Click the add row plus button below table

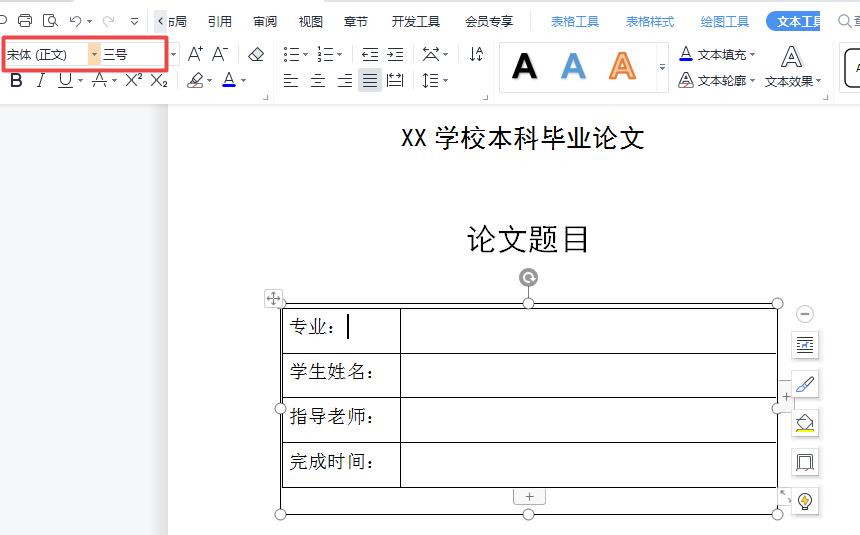coord(529,497)
